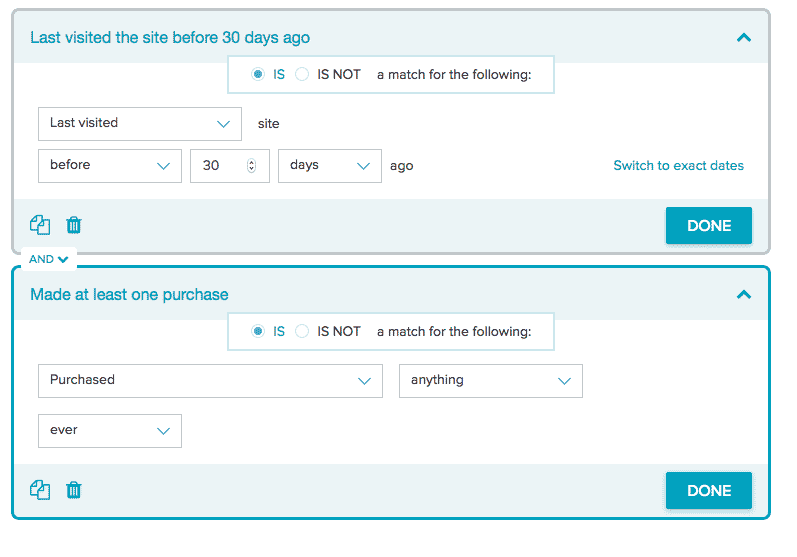Collapse the Made at least one purchase panel
The image size is (797, 557).
[743, 295]
